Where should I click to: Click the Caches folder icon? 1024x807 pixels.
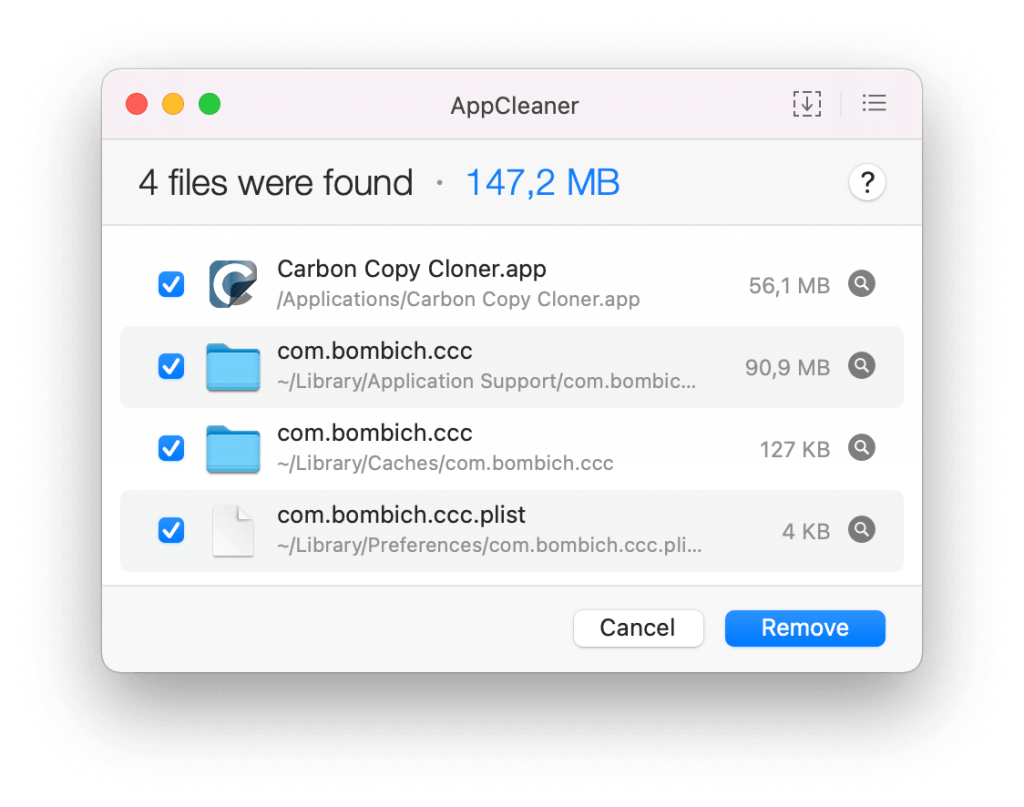click(x=233, y=449)
